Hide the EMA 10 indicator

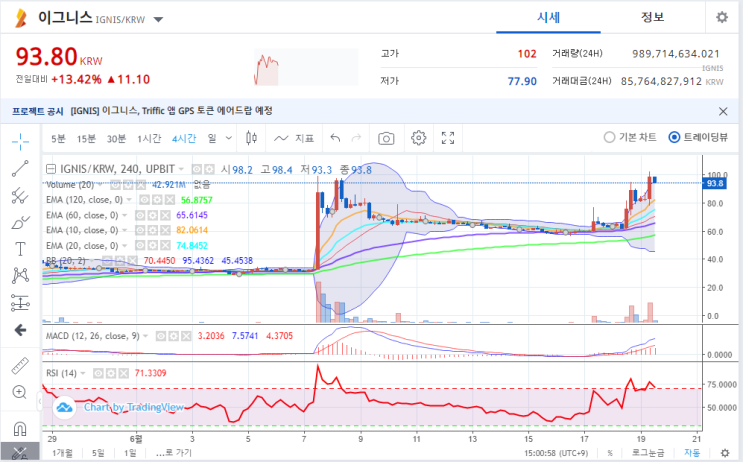click(x=140, y=230)
